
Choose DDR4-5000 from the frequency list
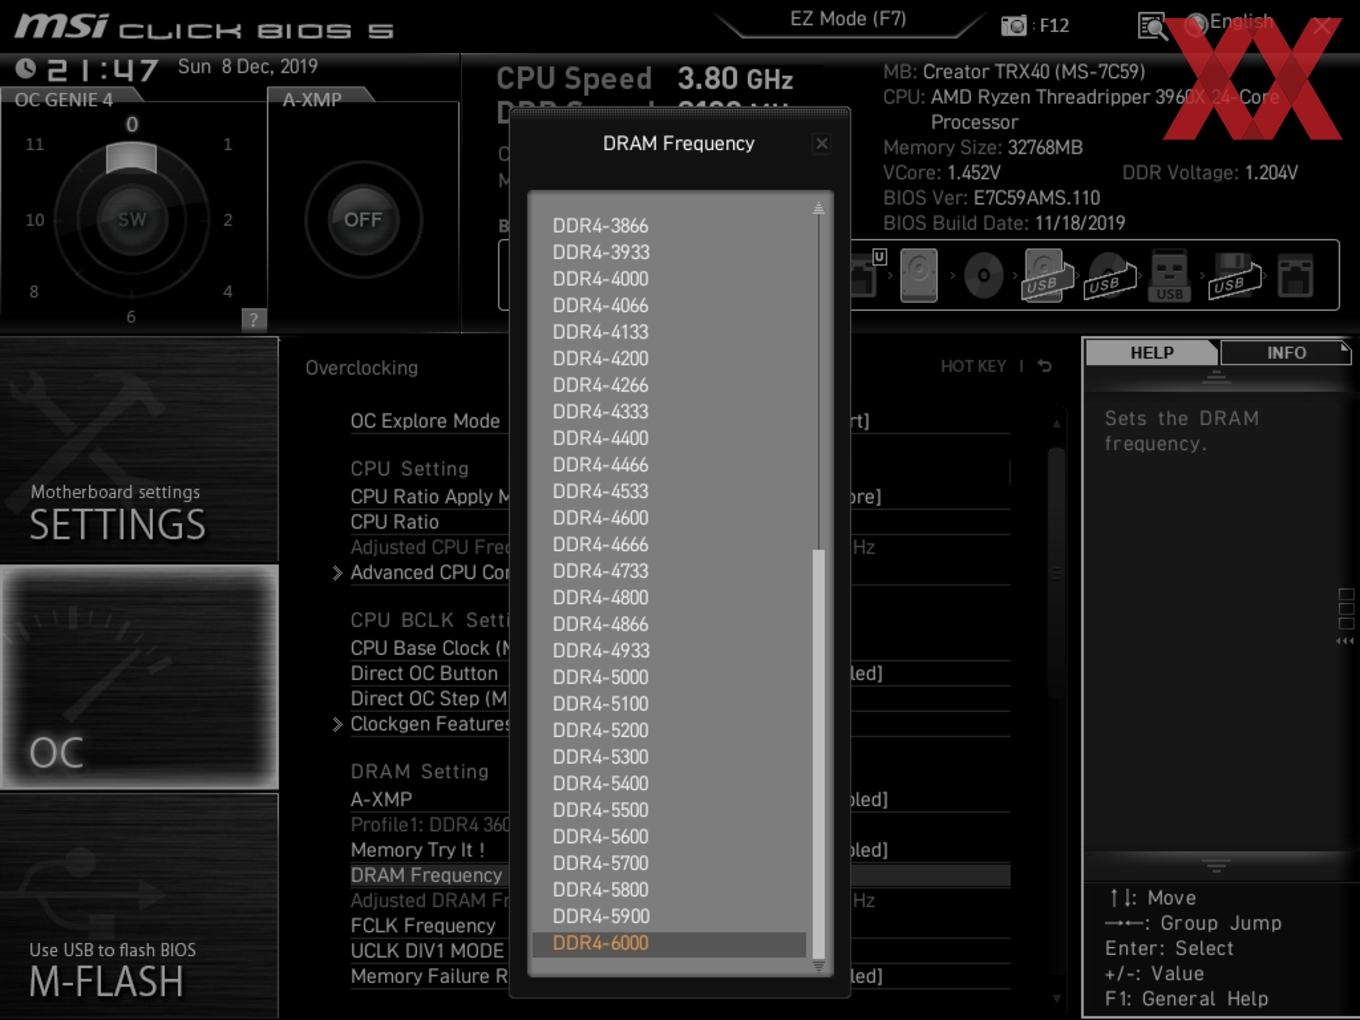pyautogui.click(x=600, y=677)
